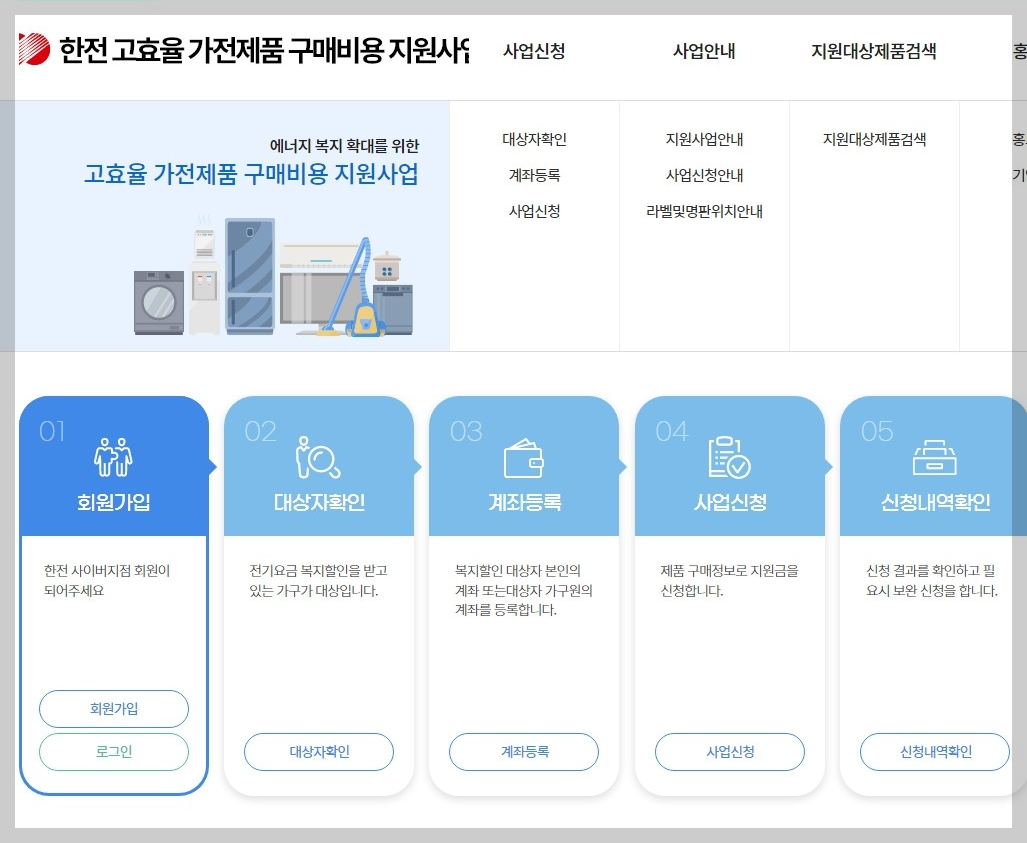
Task: Click the printer-style box icon in step 05
Action: [x=935, y=457]
